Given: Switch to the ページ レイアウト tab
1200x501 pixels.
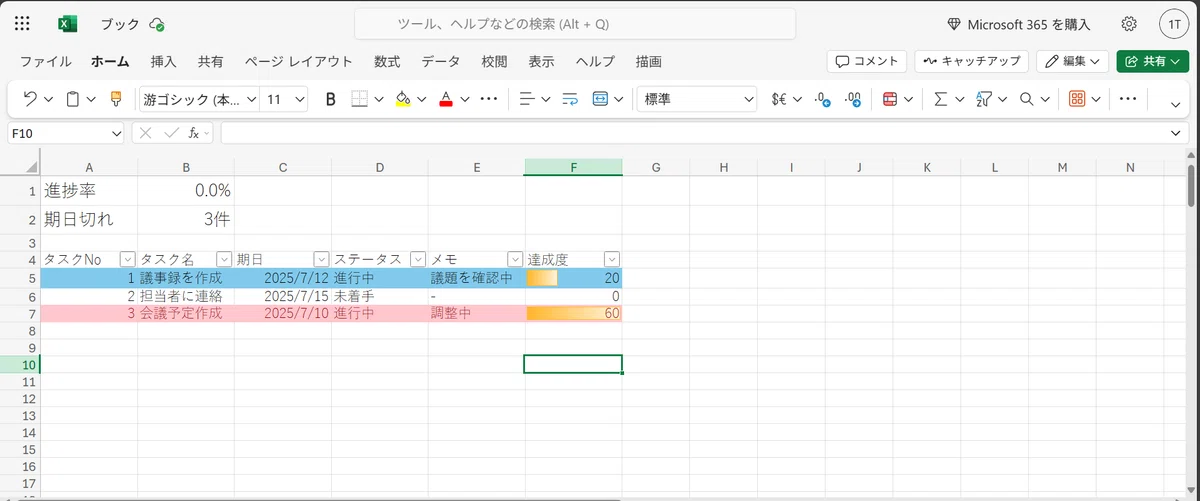Looking at the screenshot, I should 298,61.
